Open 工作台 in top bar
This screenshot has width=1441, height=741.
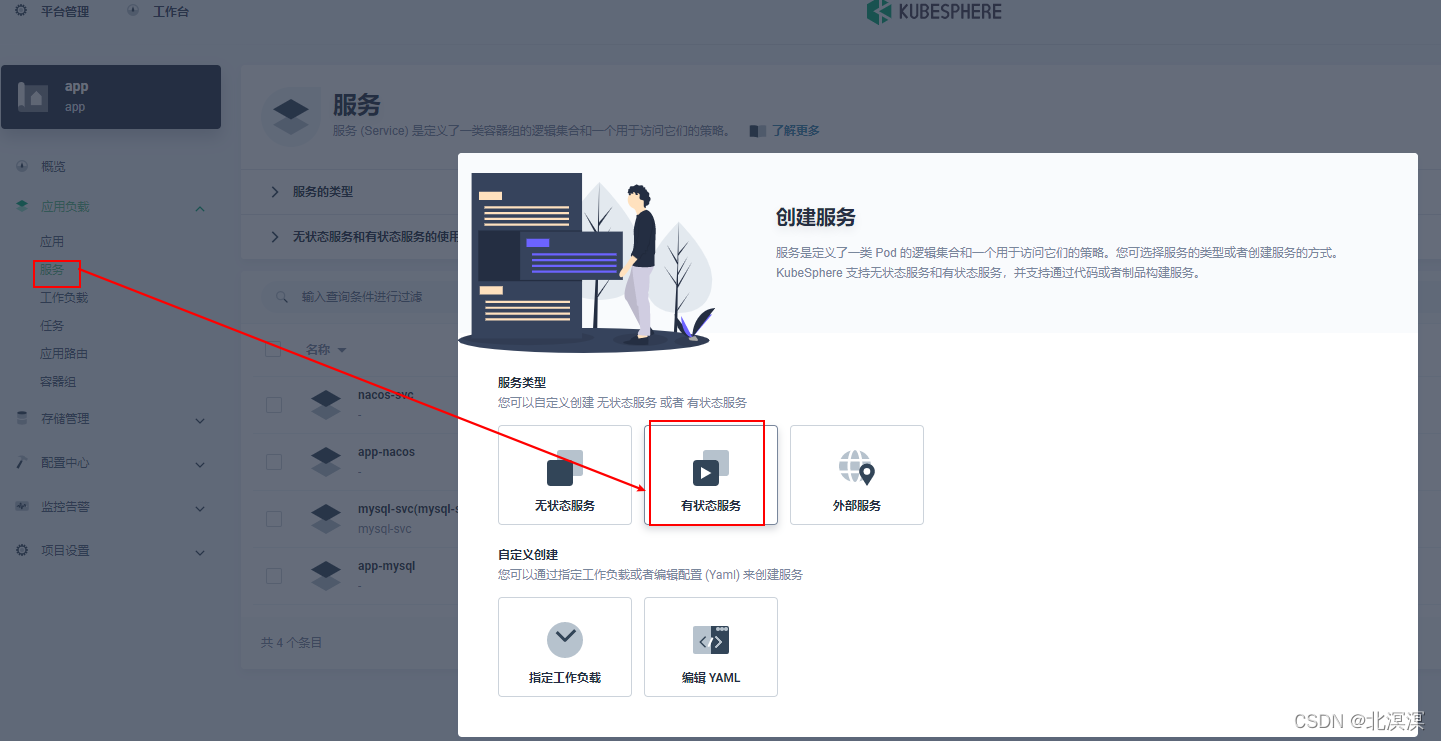click(x=170, y=11)
